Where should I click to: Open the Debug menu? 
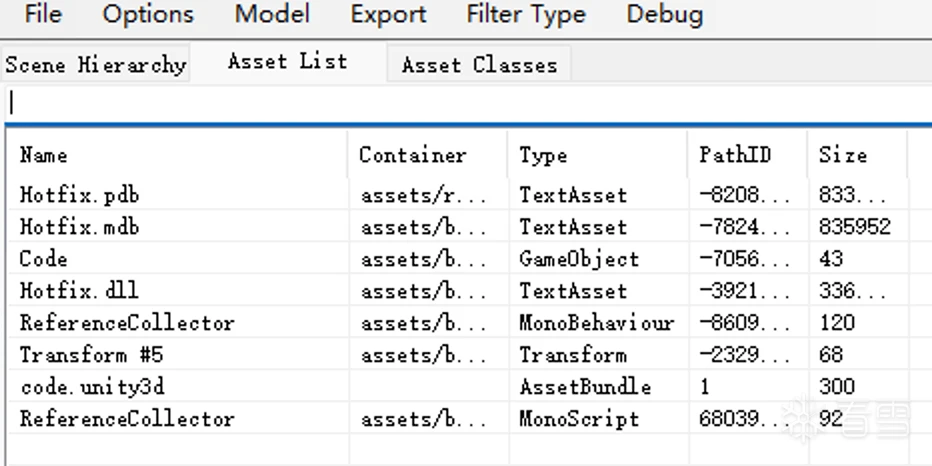(x=665, y=14)
